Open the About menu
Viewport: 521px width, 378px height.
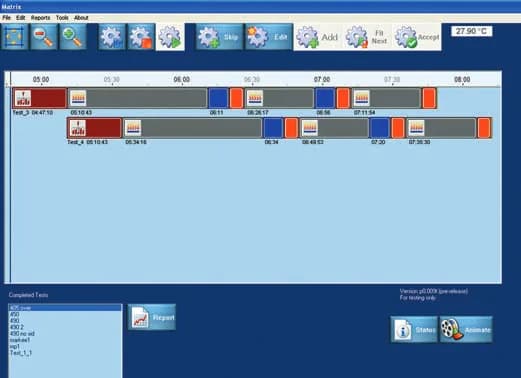(x=81, y=18)
